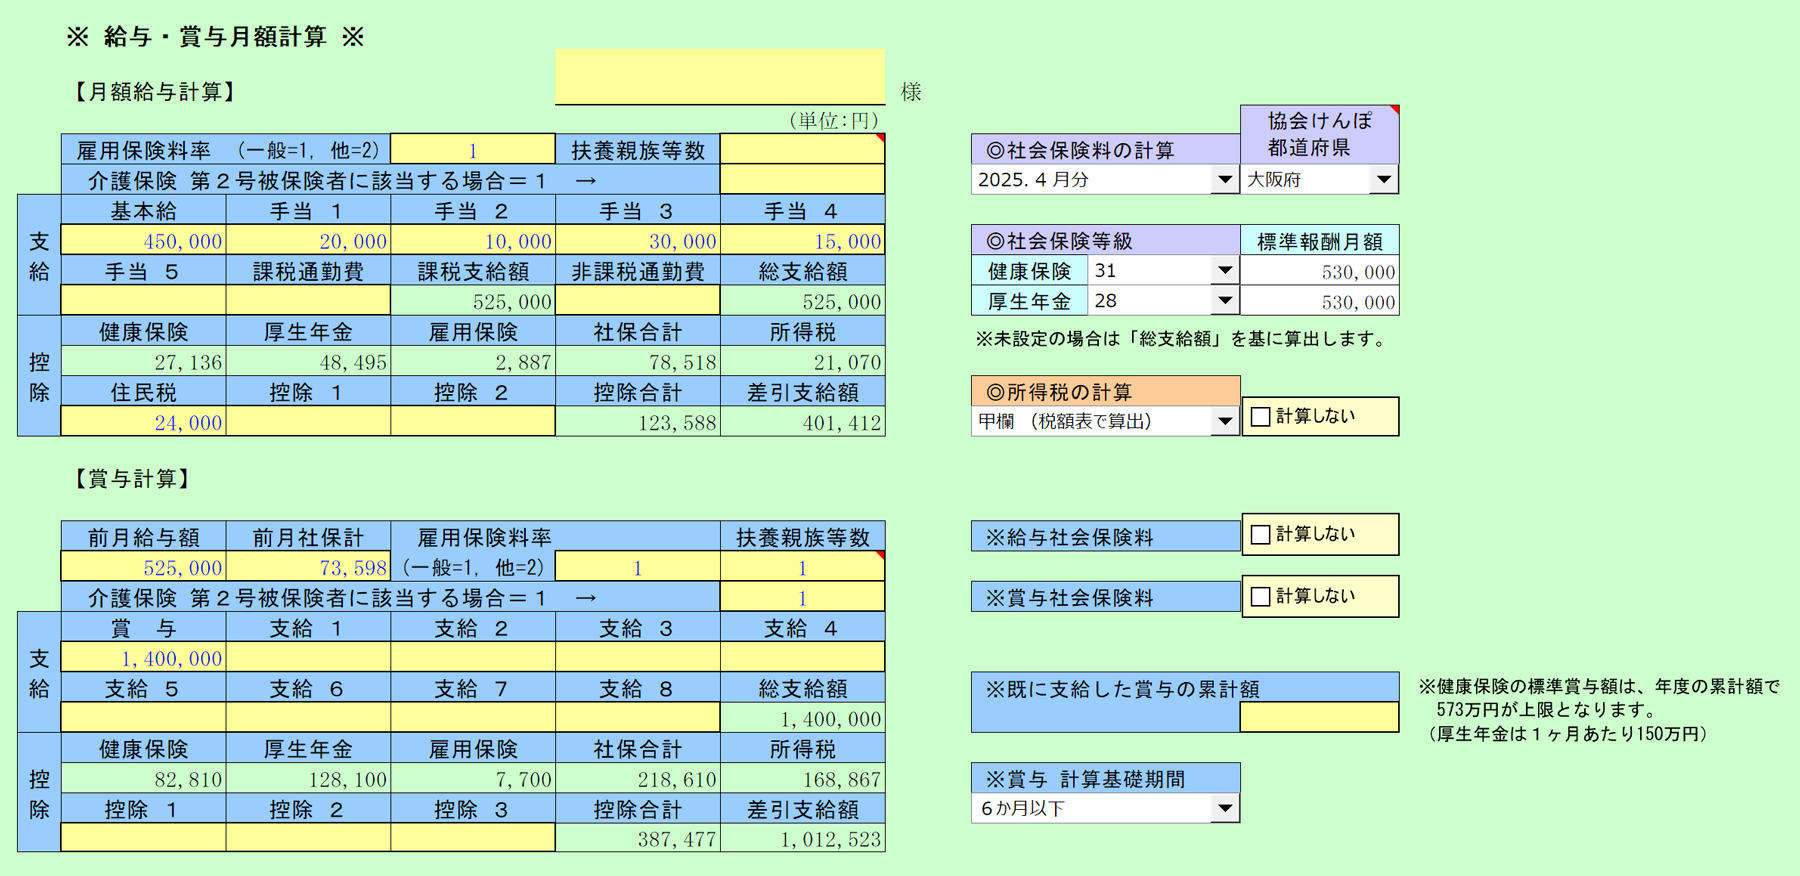Screen dimensions: 1800x876
Task: Select monthly 健康保険 value 27,136
Action: 144,362
